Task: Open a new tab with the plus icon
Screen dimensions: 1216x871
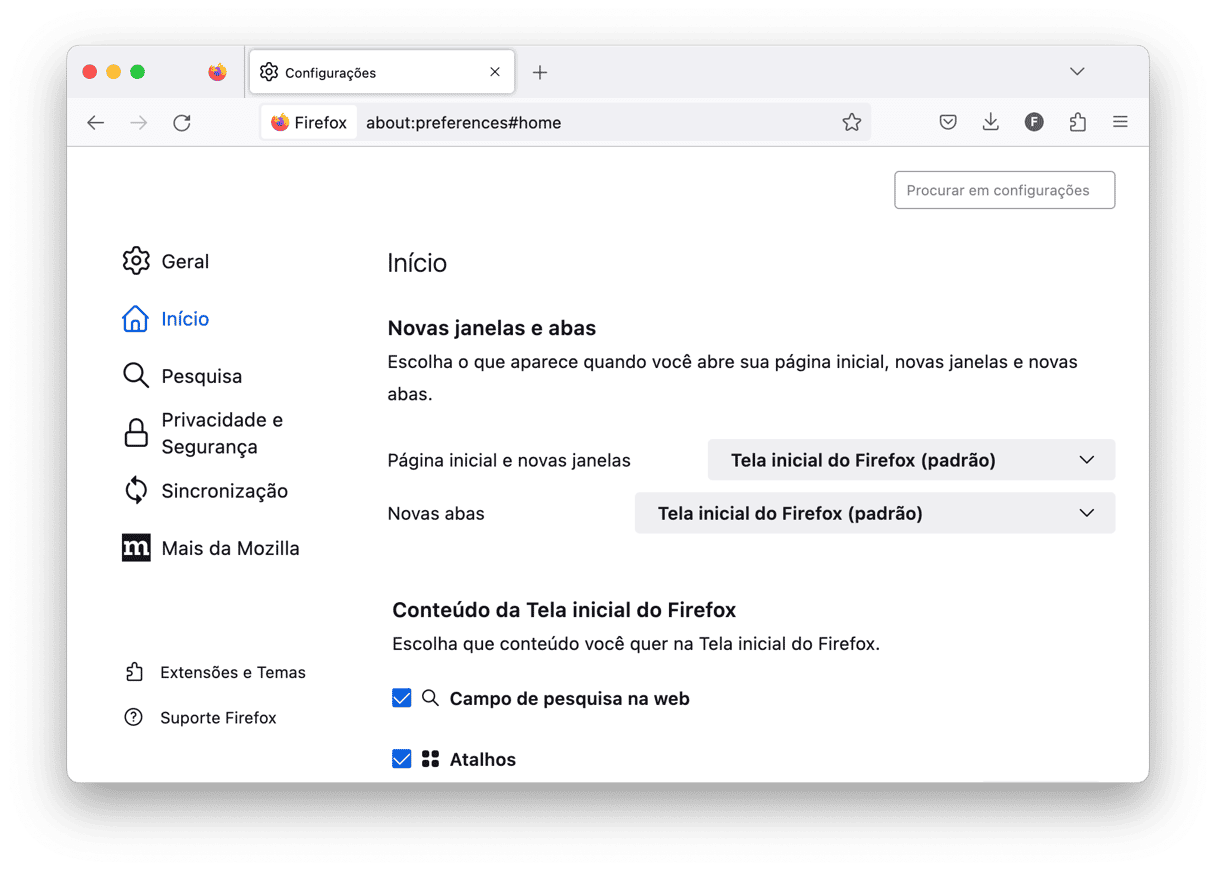Action: [540, 72]
